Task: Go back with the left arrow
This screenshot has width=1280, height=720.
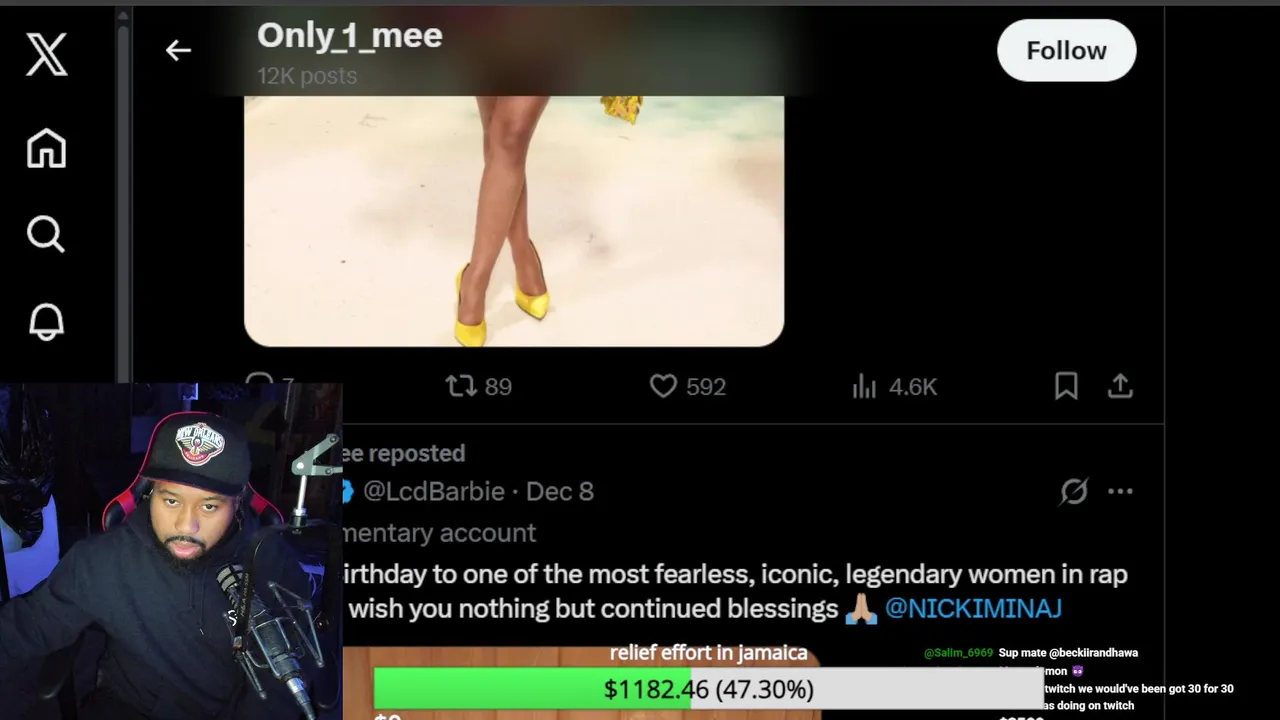Action: [x=178, y=50]
